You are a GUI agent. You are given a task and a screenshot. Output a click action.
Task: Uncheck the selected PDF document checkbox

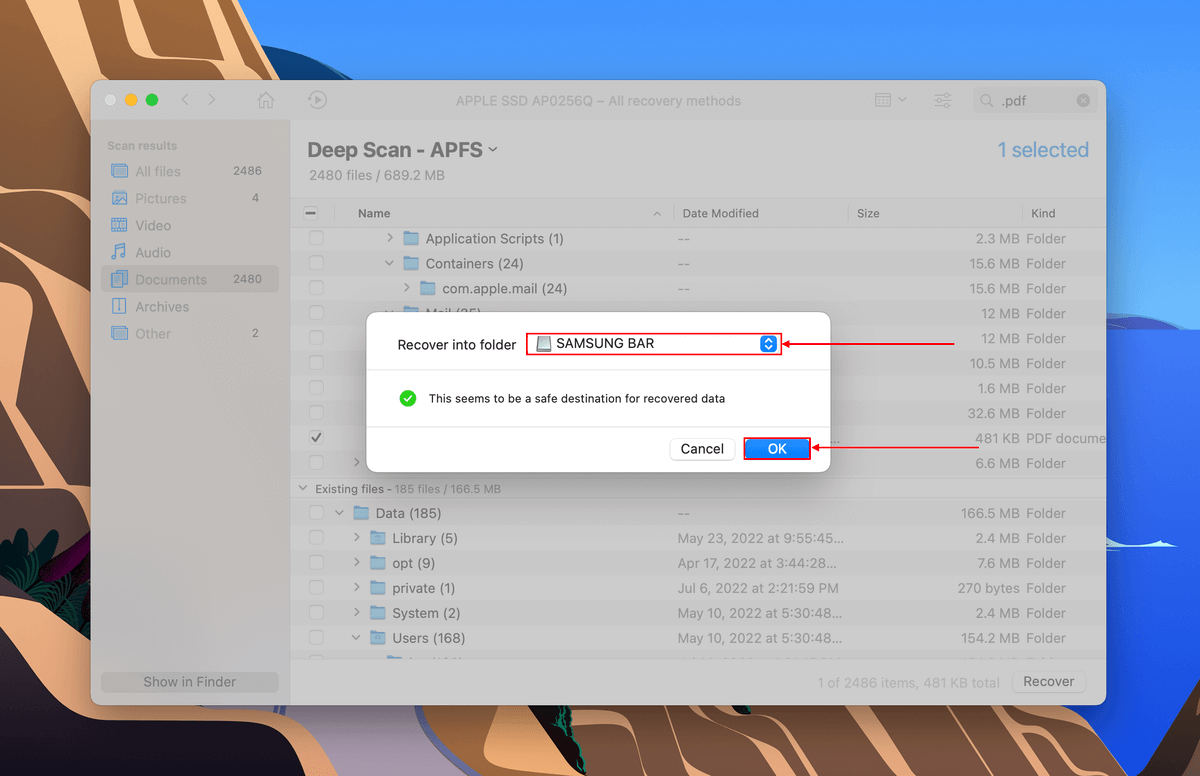click(316, 438)
